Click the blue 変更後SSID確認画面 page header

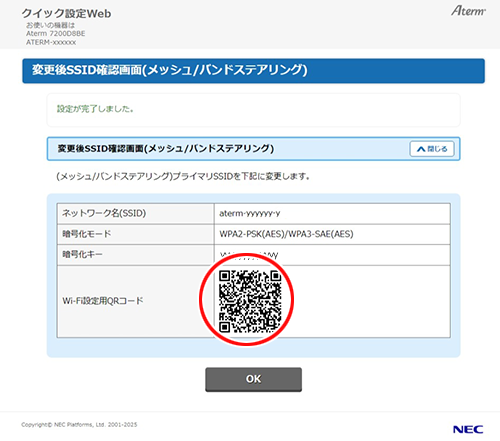253,71
